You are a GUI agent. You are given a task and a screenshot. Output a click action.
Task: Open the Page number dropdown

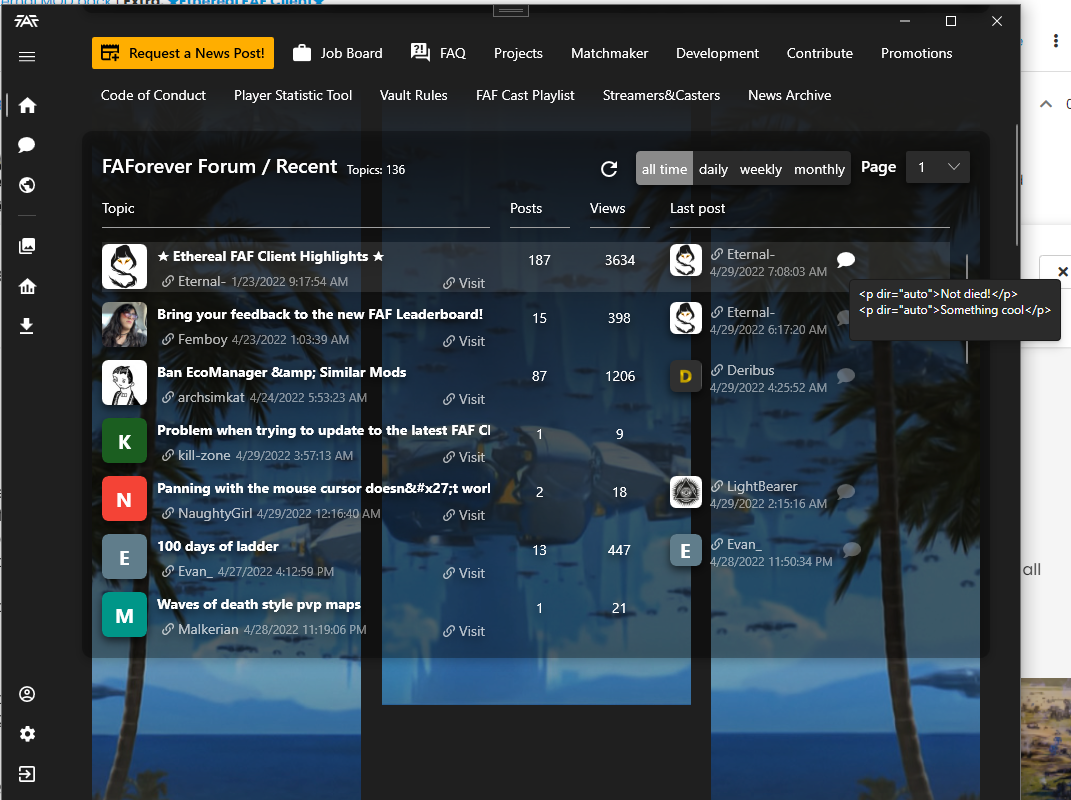tap(937, 167)
